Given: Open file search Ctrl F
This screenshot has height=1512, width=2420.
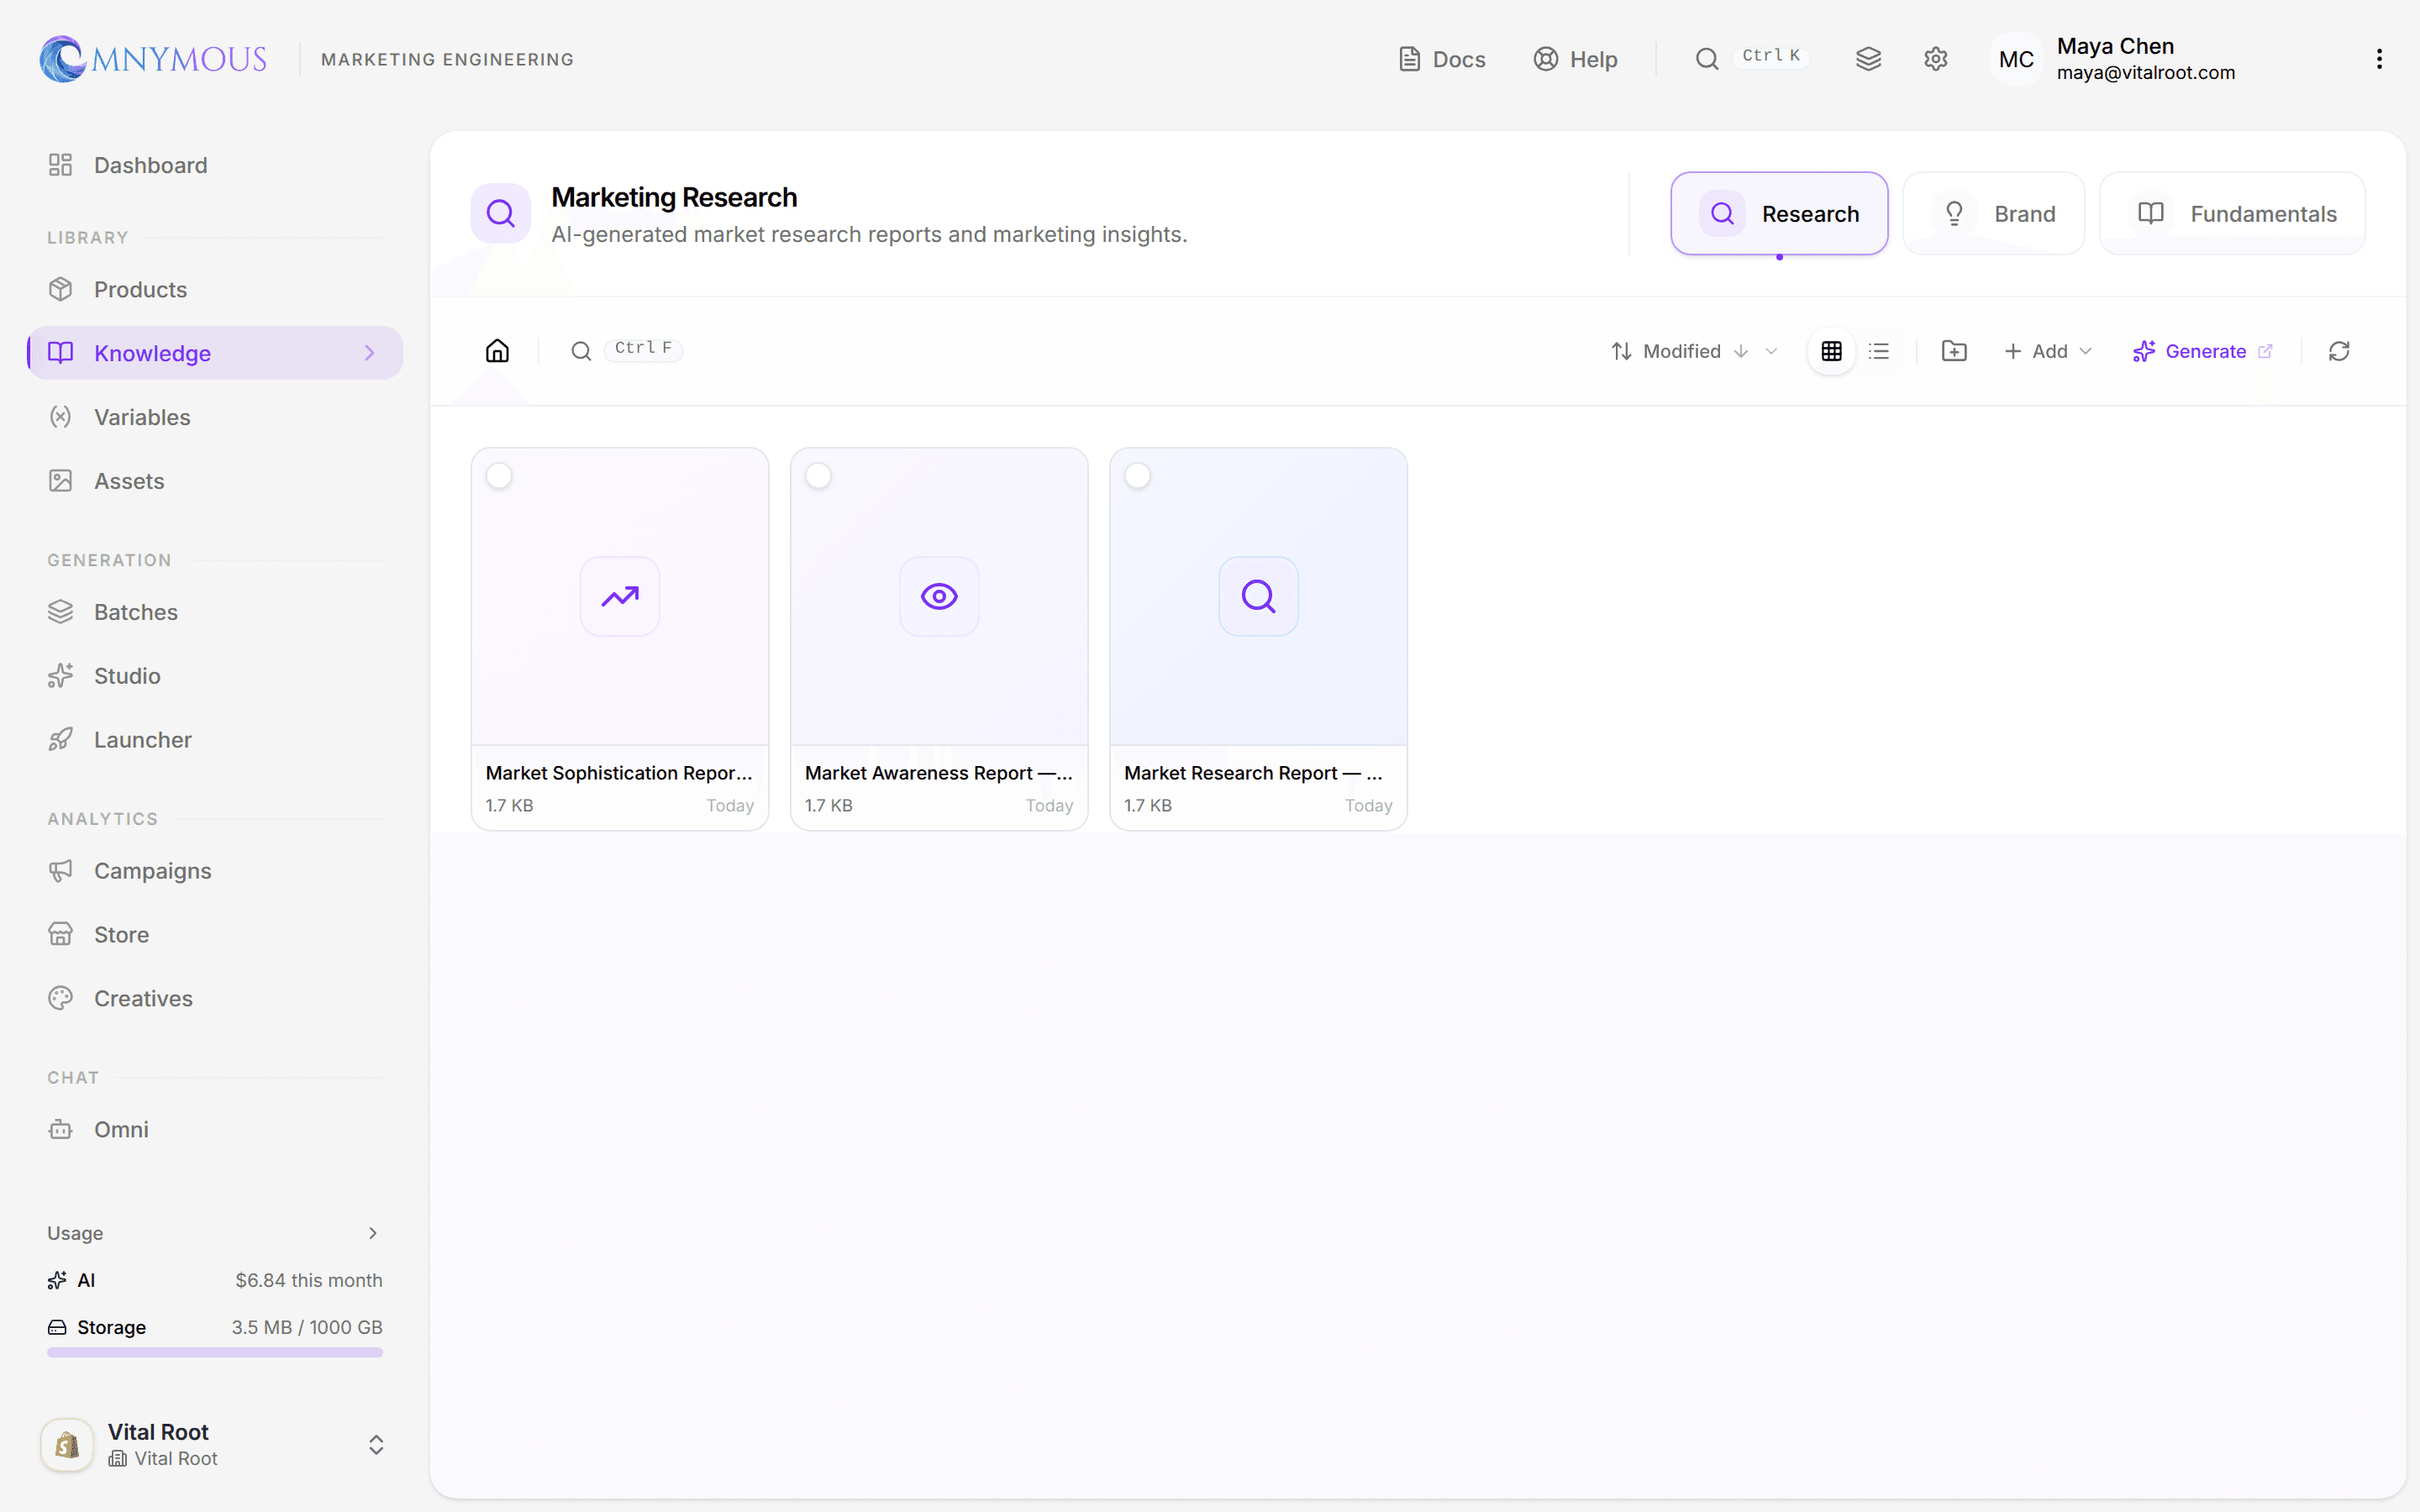Looking at the screenshot, I should tap(627, 350).
